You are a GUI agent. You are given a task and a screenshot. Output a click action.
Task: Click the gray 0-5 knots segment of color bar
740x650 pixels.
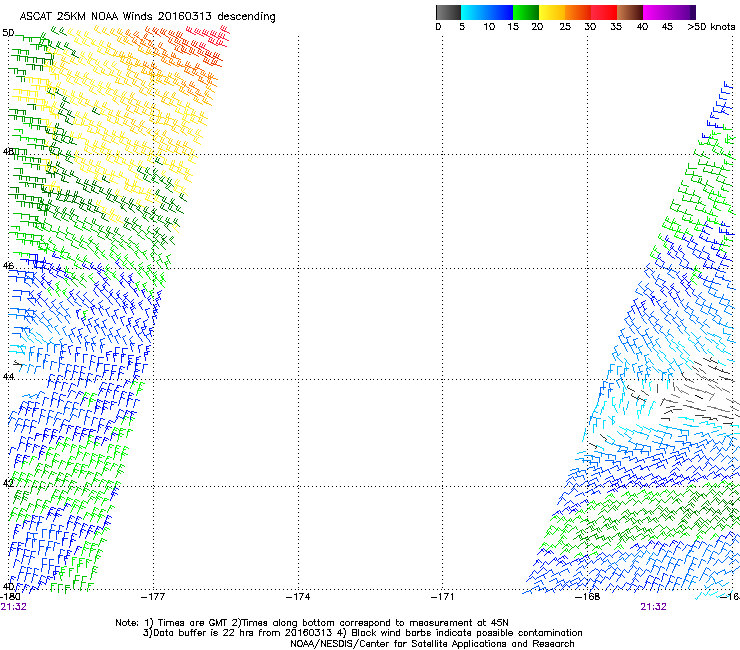coord(448,12)
